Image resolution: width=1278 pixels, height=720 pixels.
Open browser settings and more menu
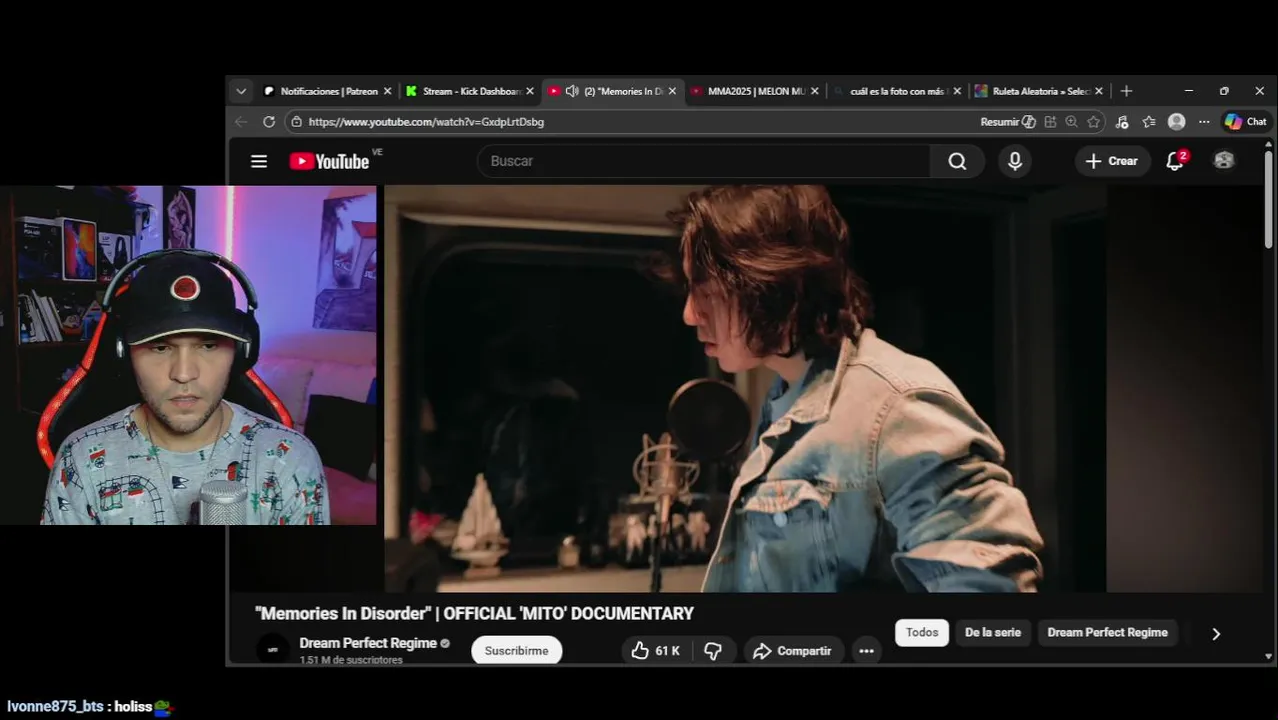coord(1204,121)
